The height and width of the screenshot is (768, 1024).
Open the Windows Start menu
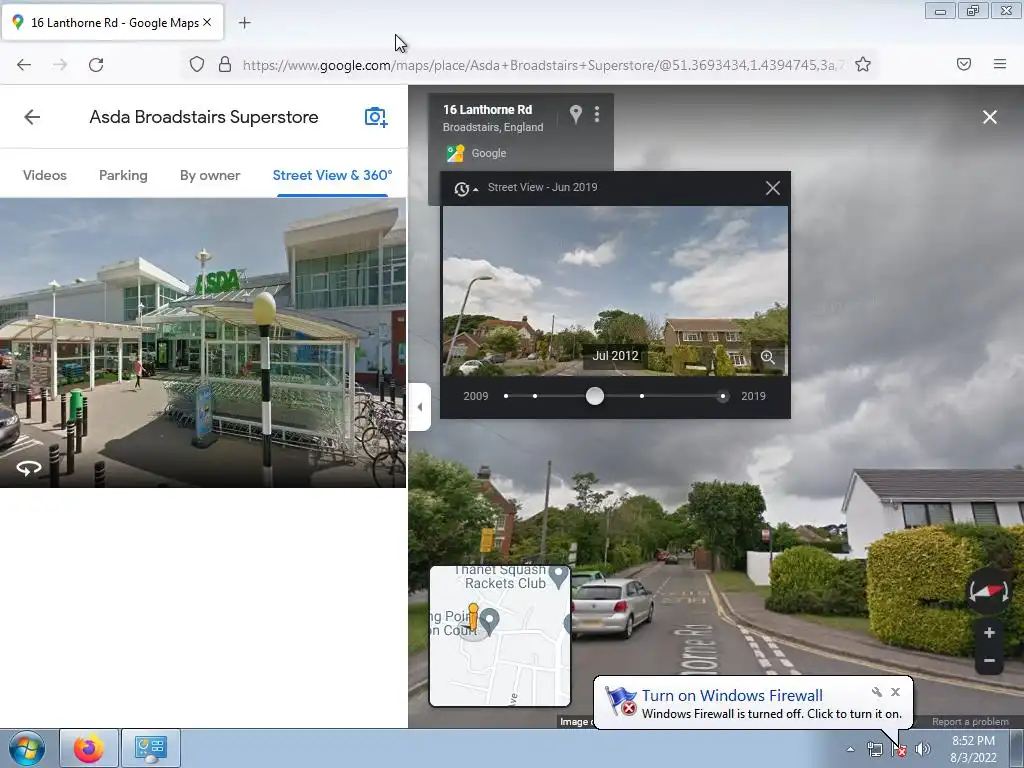point(25,748)
